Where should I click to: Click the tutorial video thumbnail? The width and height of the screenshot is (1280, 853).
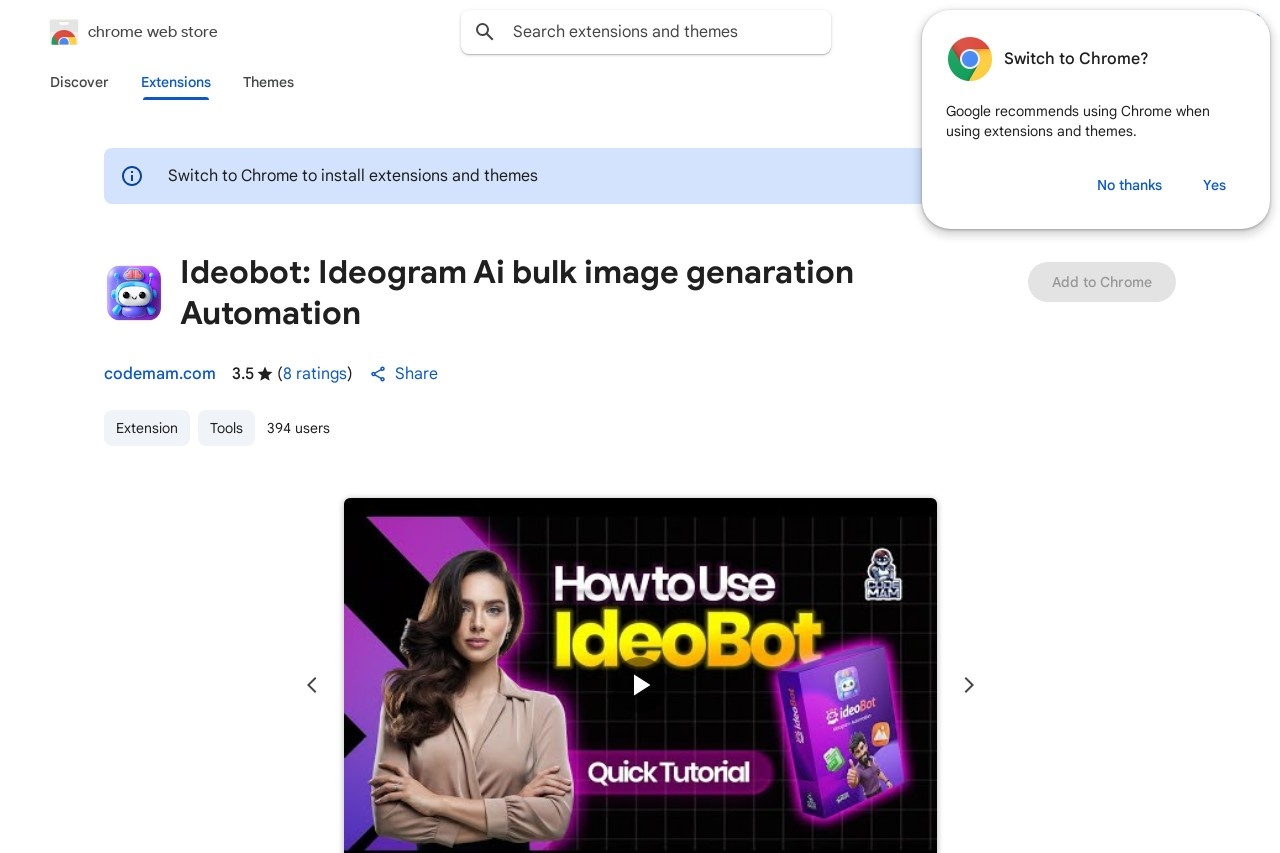coord(640,675)
